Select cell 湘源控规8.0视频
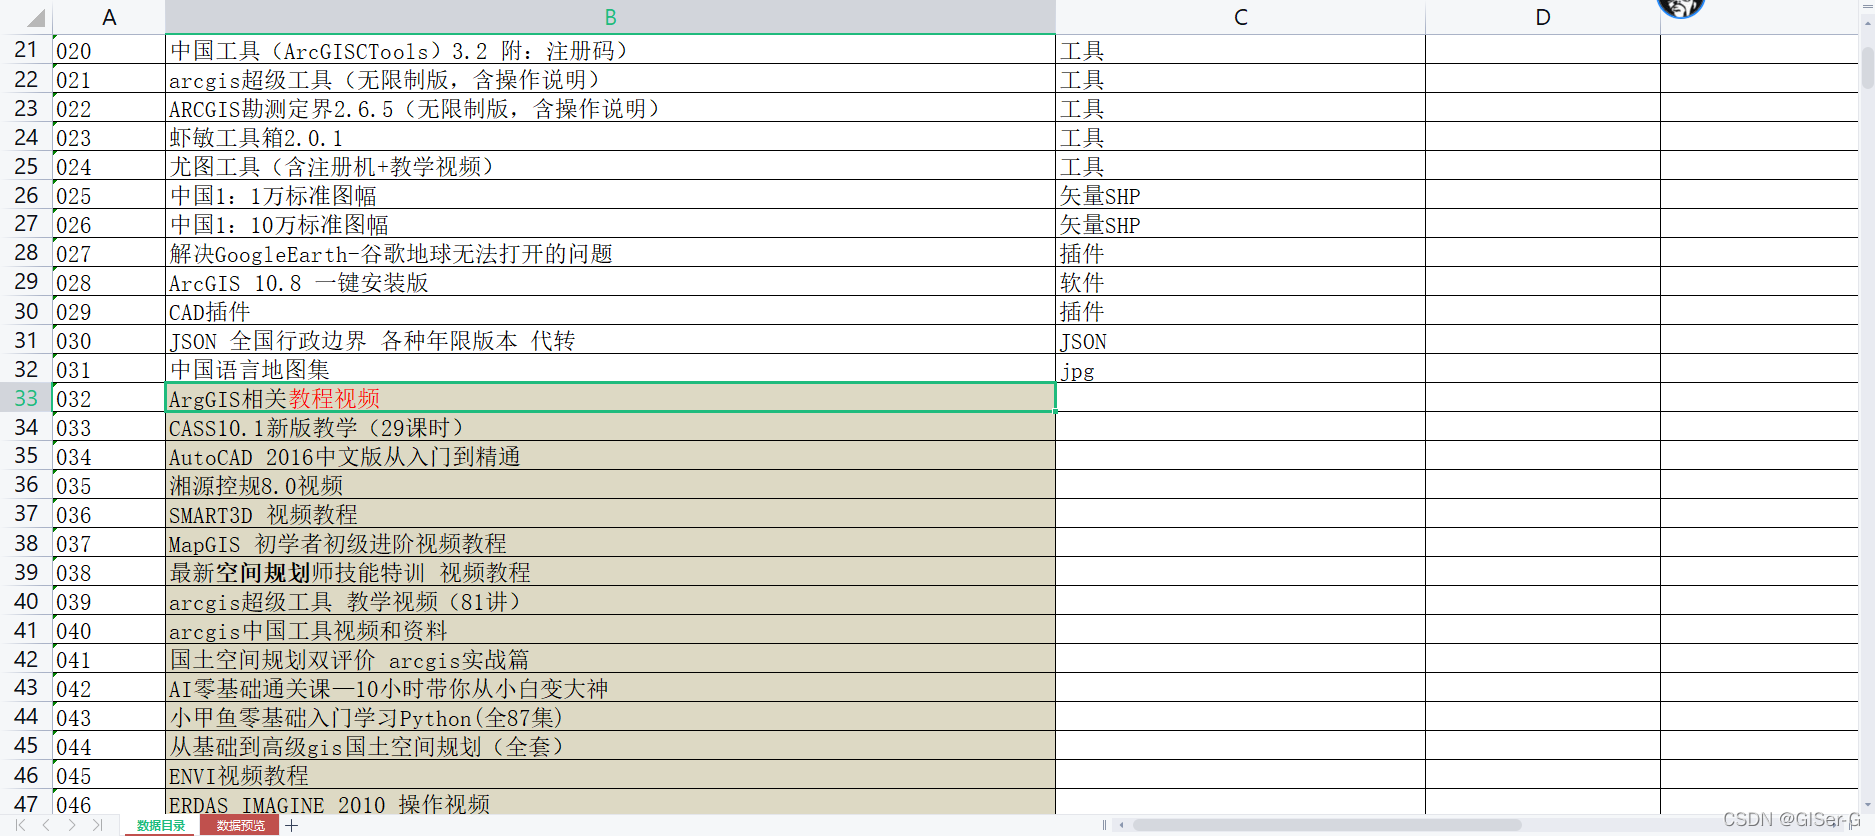 click(x=610, y=485)
